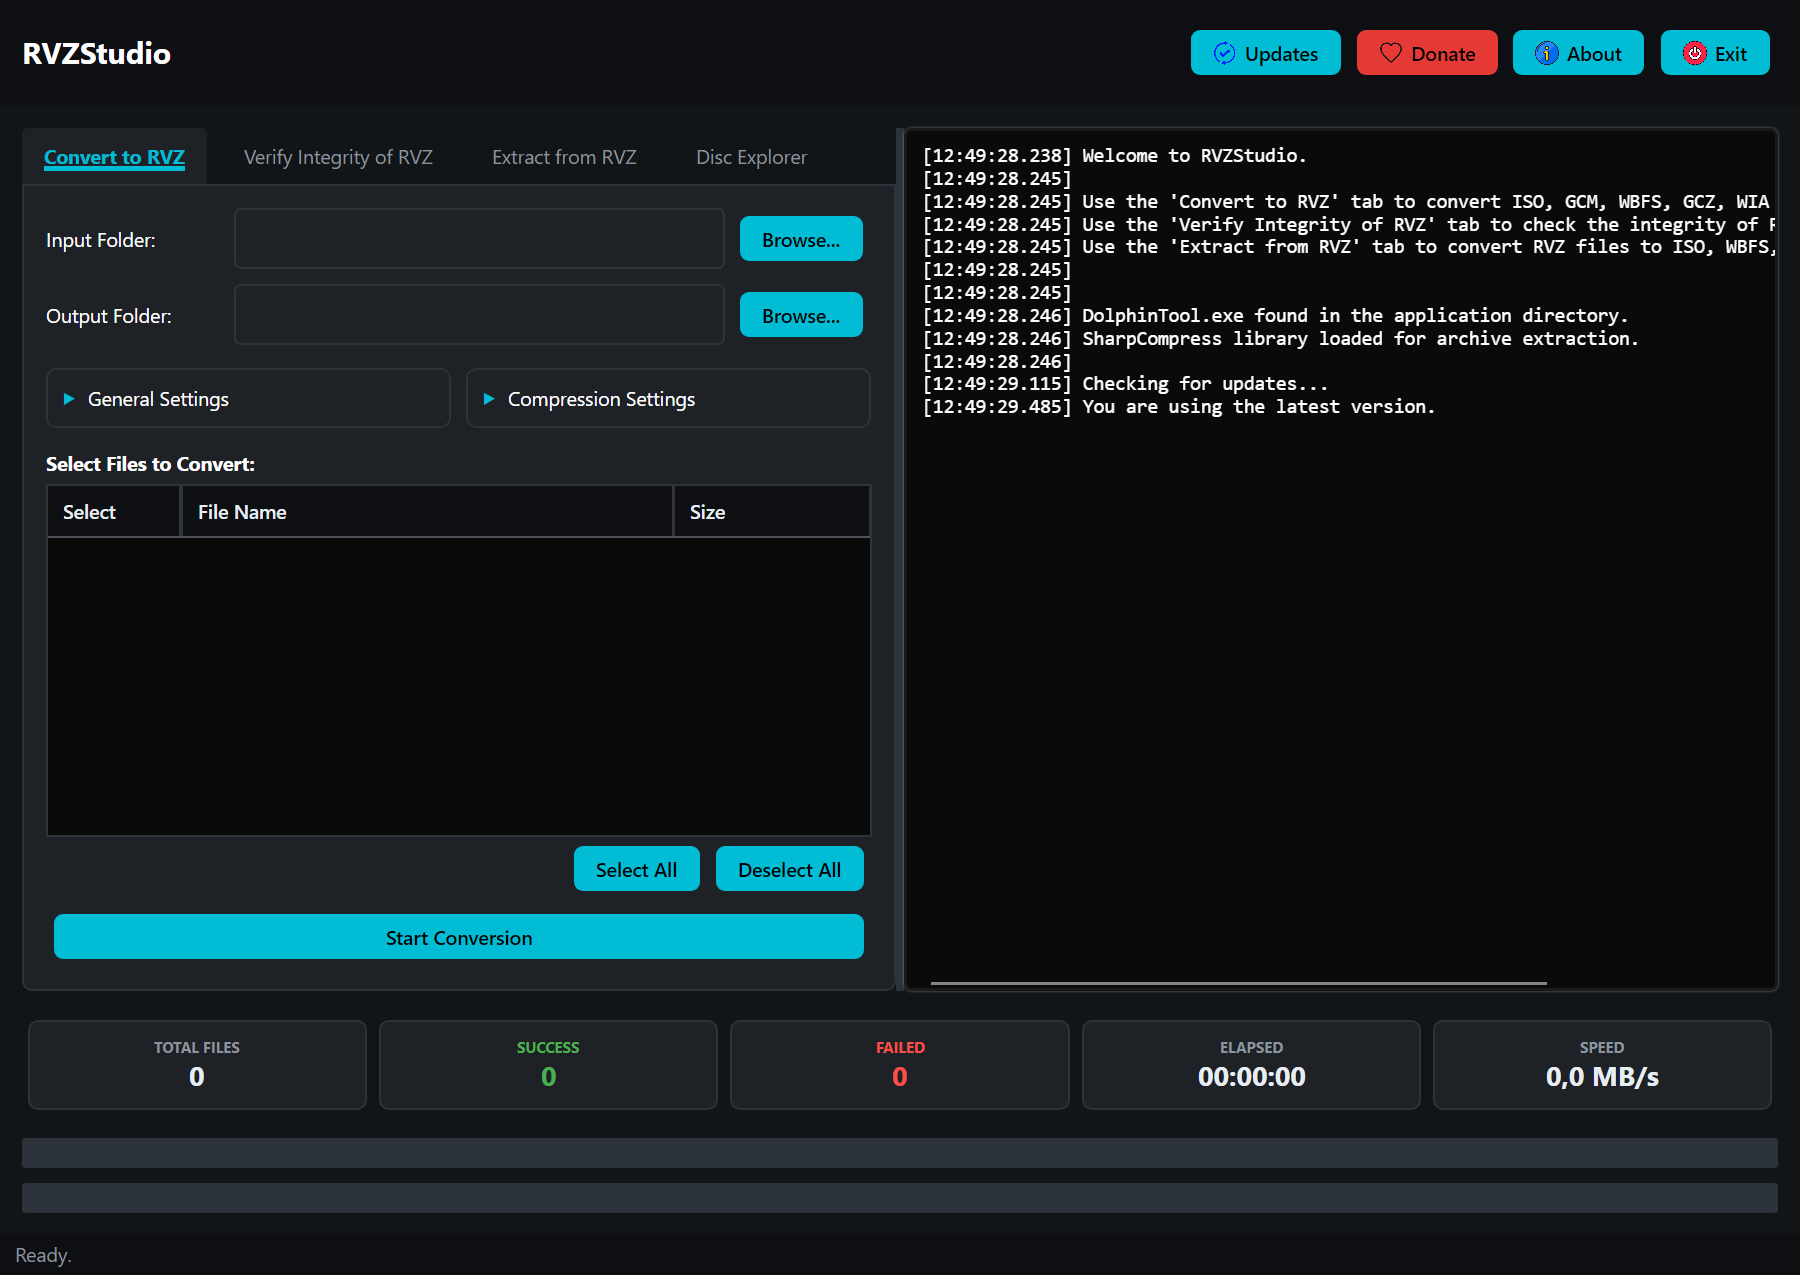Click the FAILED counter card
This screenshot has width=1800, height=1275.
(x=900, y=1065)
